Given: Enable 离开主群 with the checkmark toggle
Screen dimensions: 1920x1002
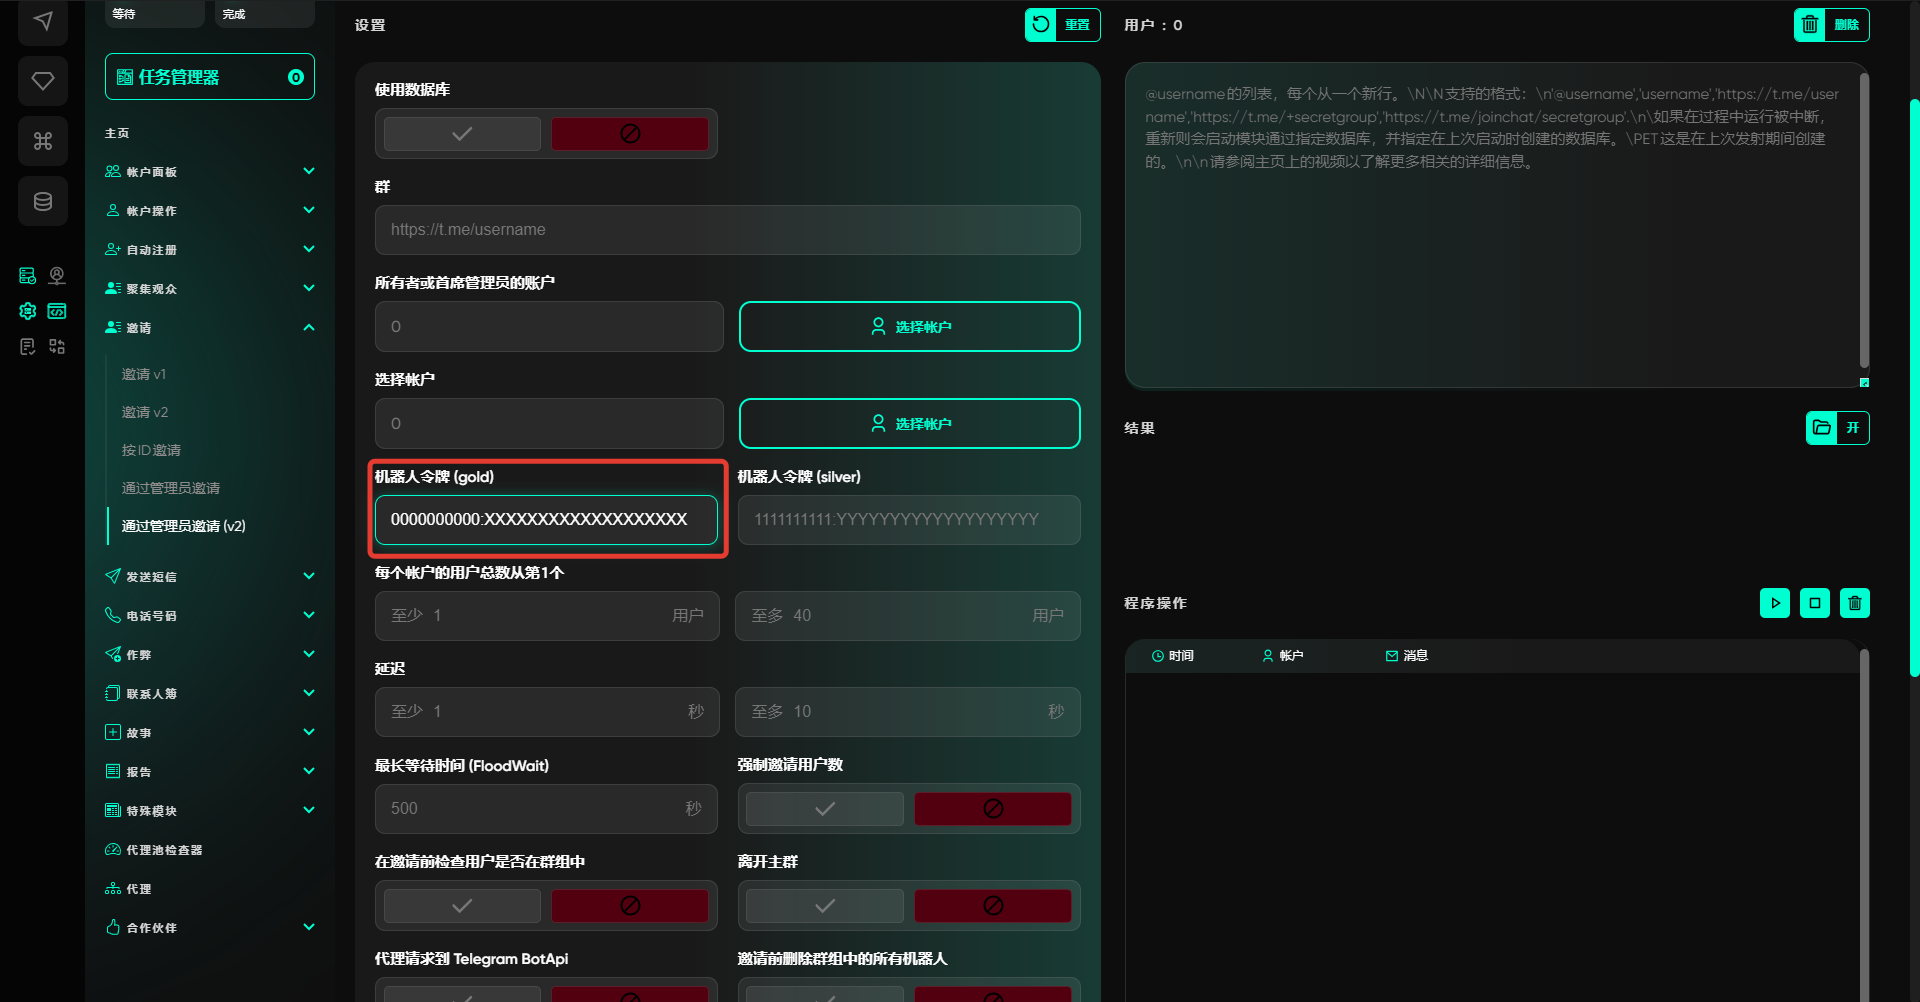Looking at the screenshot, I should (x=824, y=906).
